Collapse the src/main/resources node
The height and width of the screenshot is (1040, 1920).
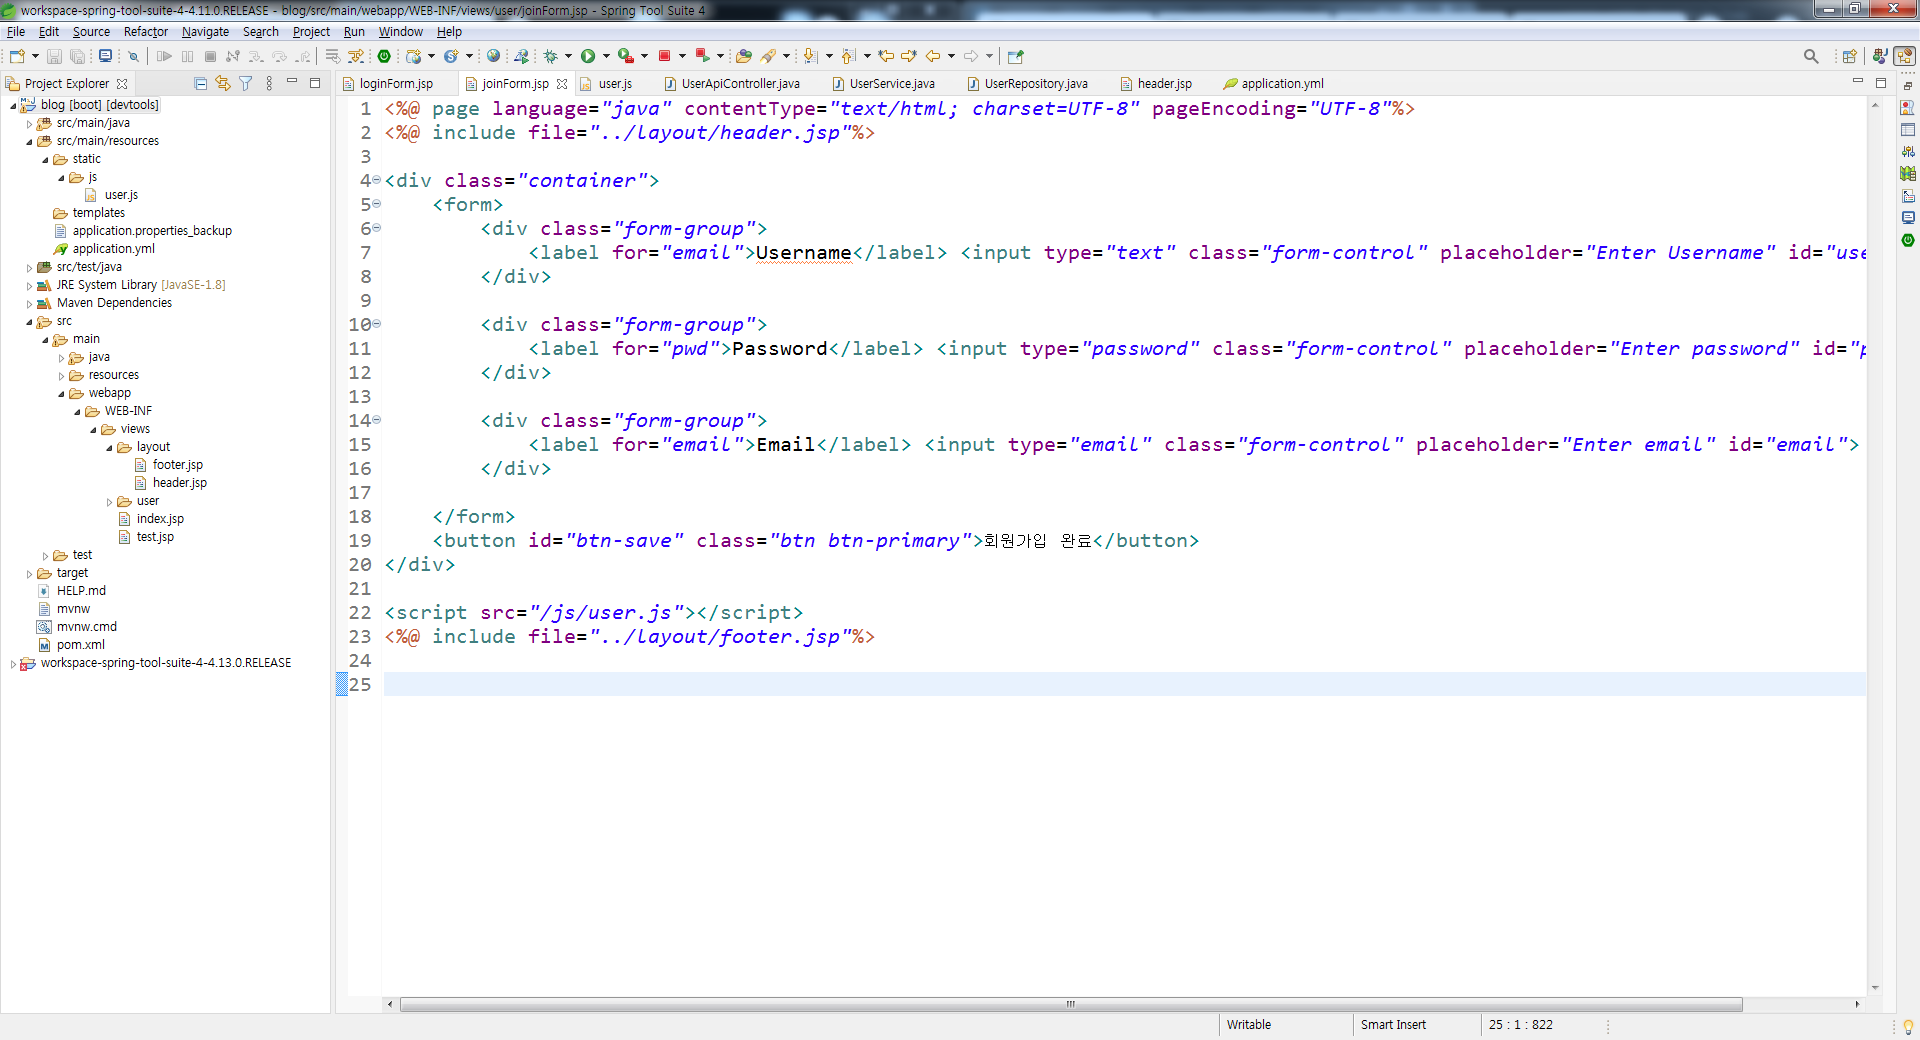click(x=29, y=141)
